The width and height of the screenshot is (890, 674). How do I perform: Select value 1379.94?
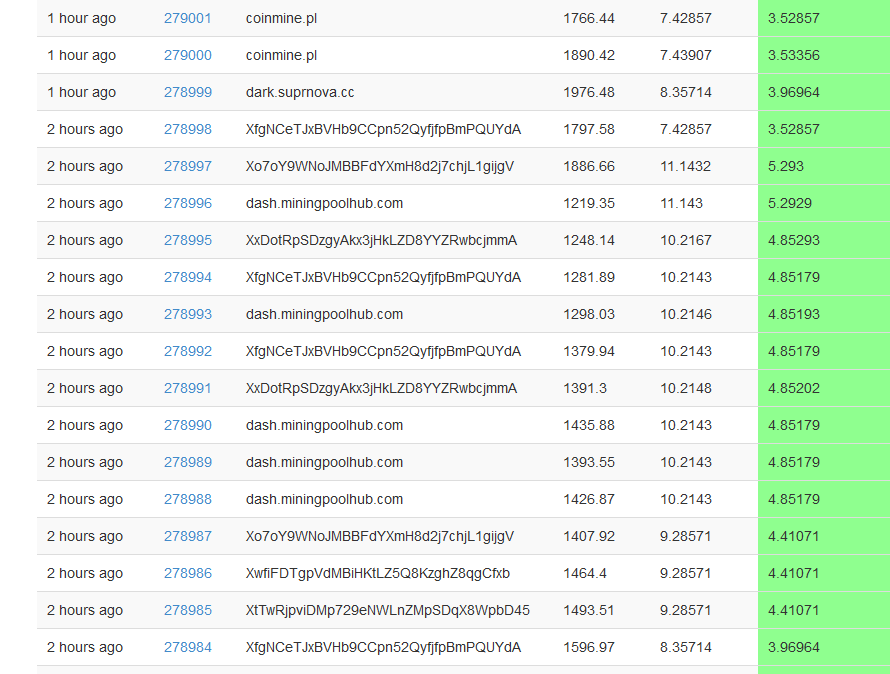589,351
